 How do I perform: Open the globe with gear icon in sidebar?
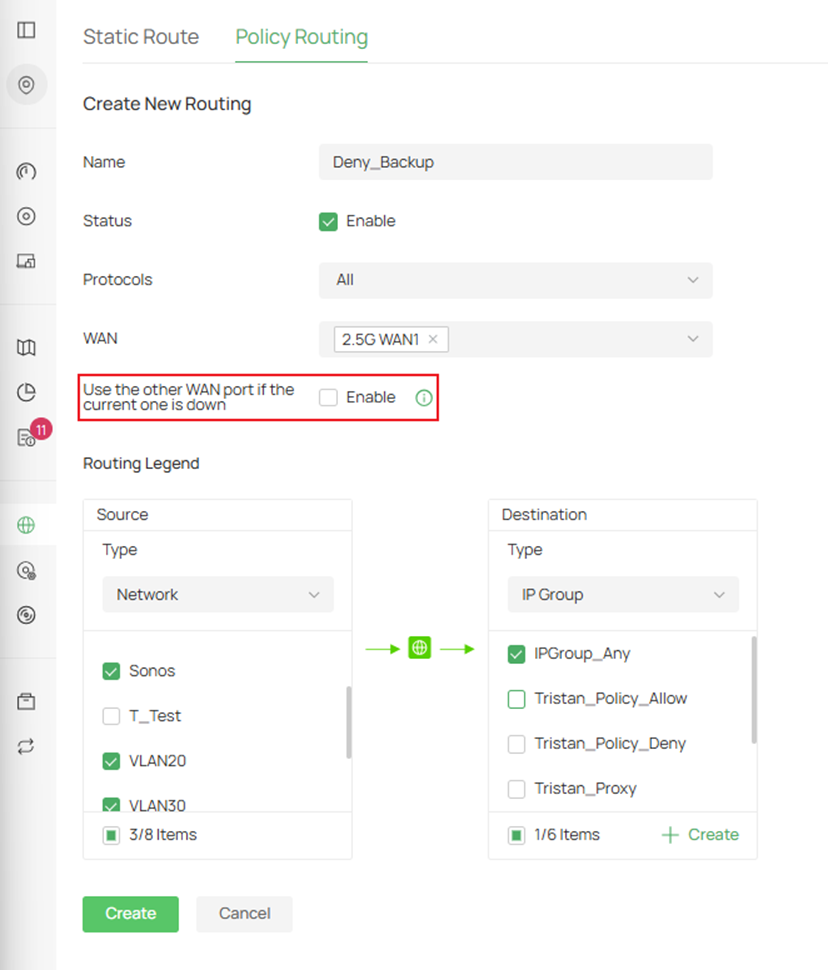point(26,570)
